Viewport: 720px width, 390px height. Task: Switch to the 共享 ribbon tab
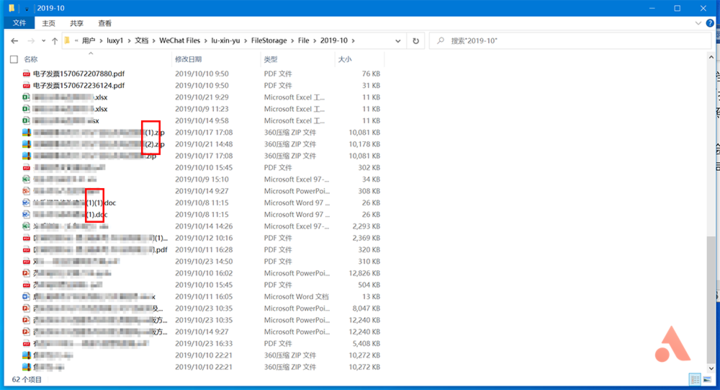[x=76, y=23]
